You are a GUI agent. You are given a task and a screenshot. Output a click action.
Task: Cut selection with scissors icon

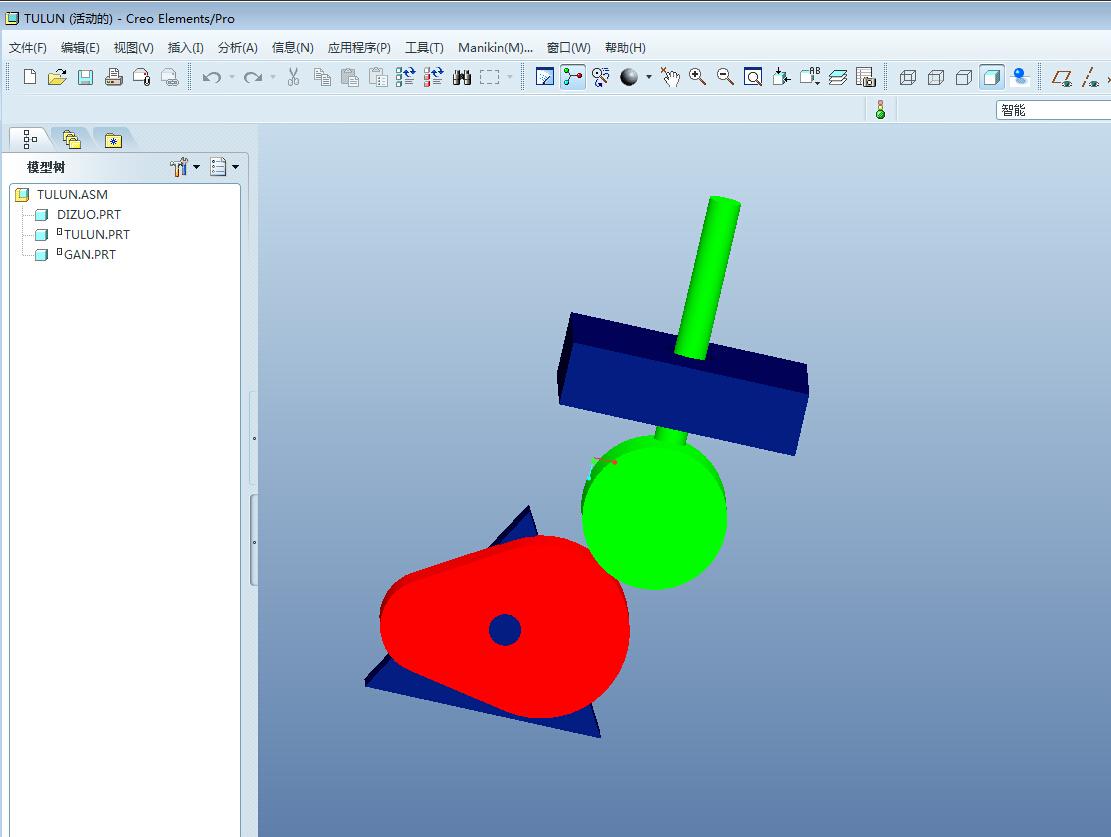tap(293, 77)
